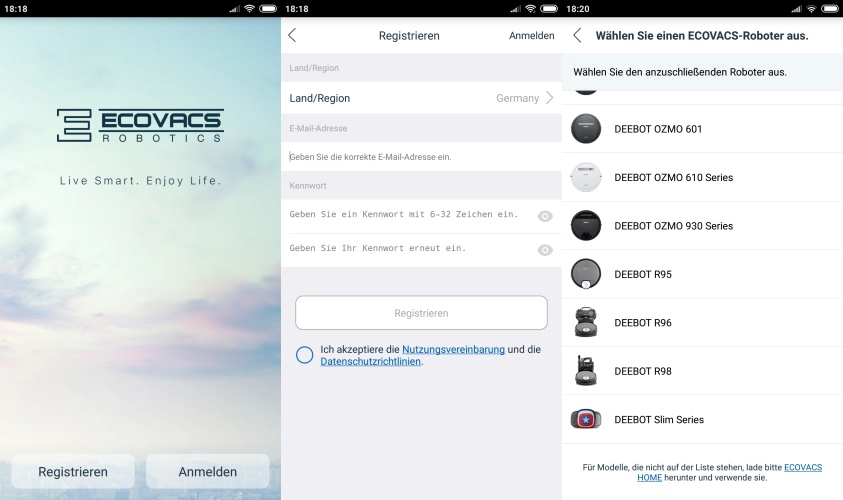Tap the 18:20 clock in status bar
The image size is (843, 500).
pos(578,9)
